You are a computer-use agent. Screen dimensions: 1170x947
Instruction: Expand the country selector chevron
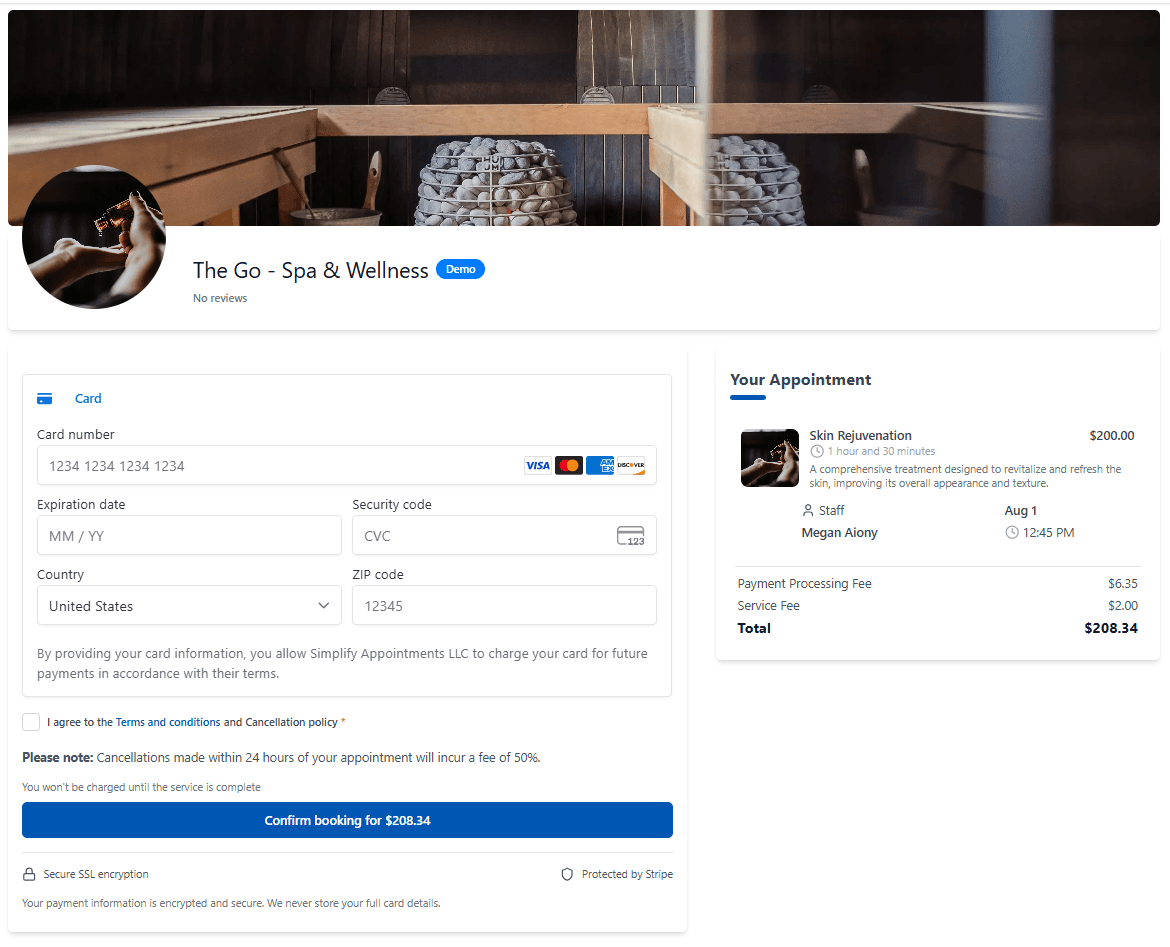(x=324, y=605)
